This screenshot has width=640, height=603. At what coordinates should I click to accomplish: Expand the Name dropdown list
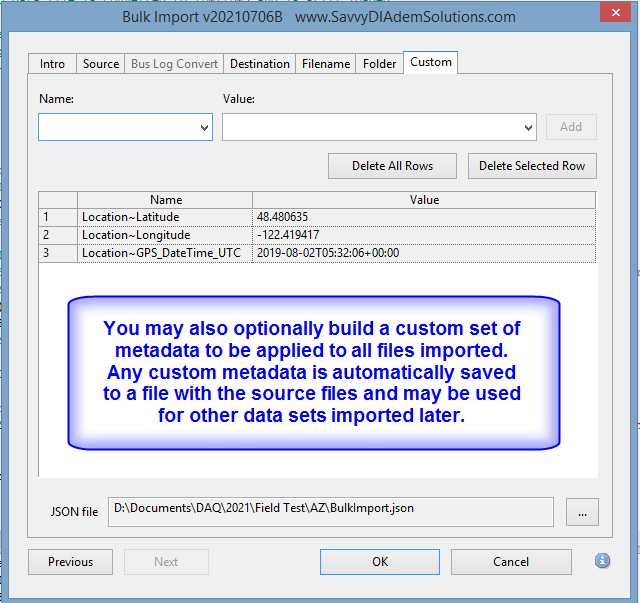coord(204,128)
